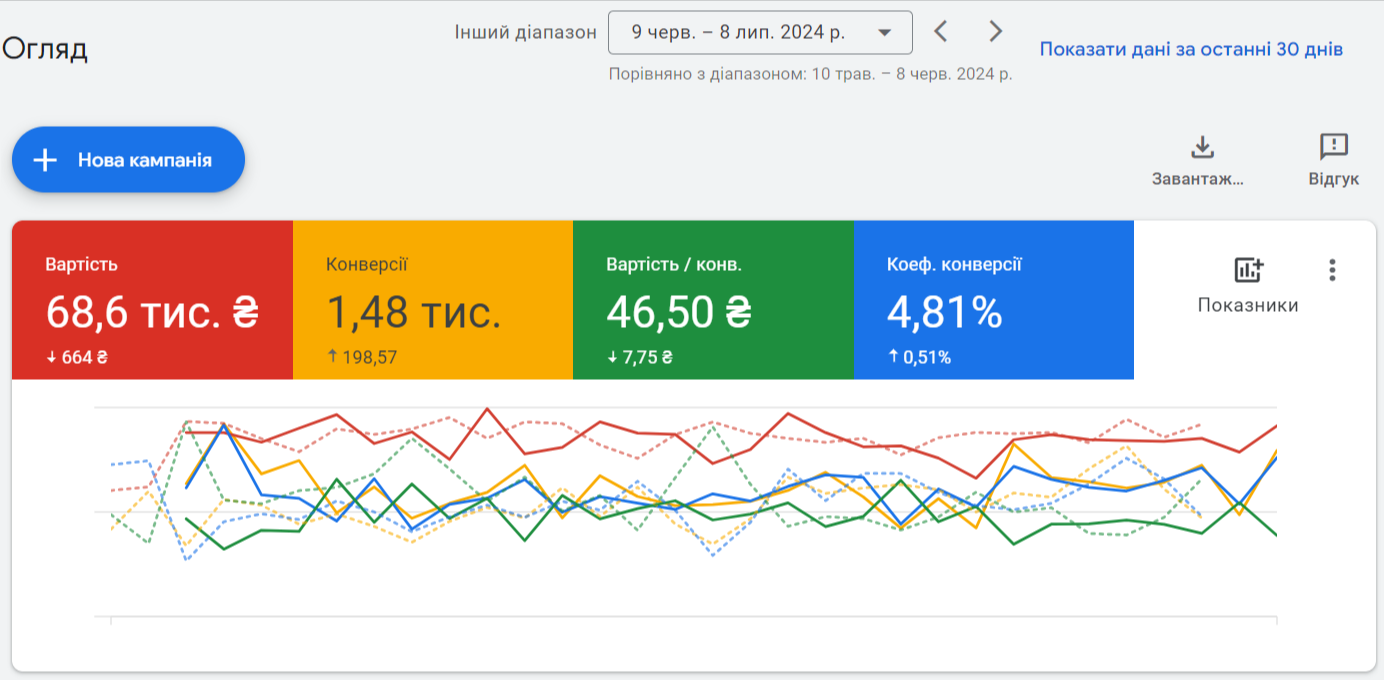Image resolution: width=1384 pixels, height=680 pixels.
Task: Go to next date range arrow
Action: tap(995, 32)
